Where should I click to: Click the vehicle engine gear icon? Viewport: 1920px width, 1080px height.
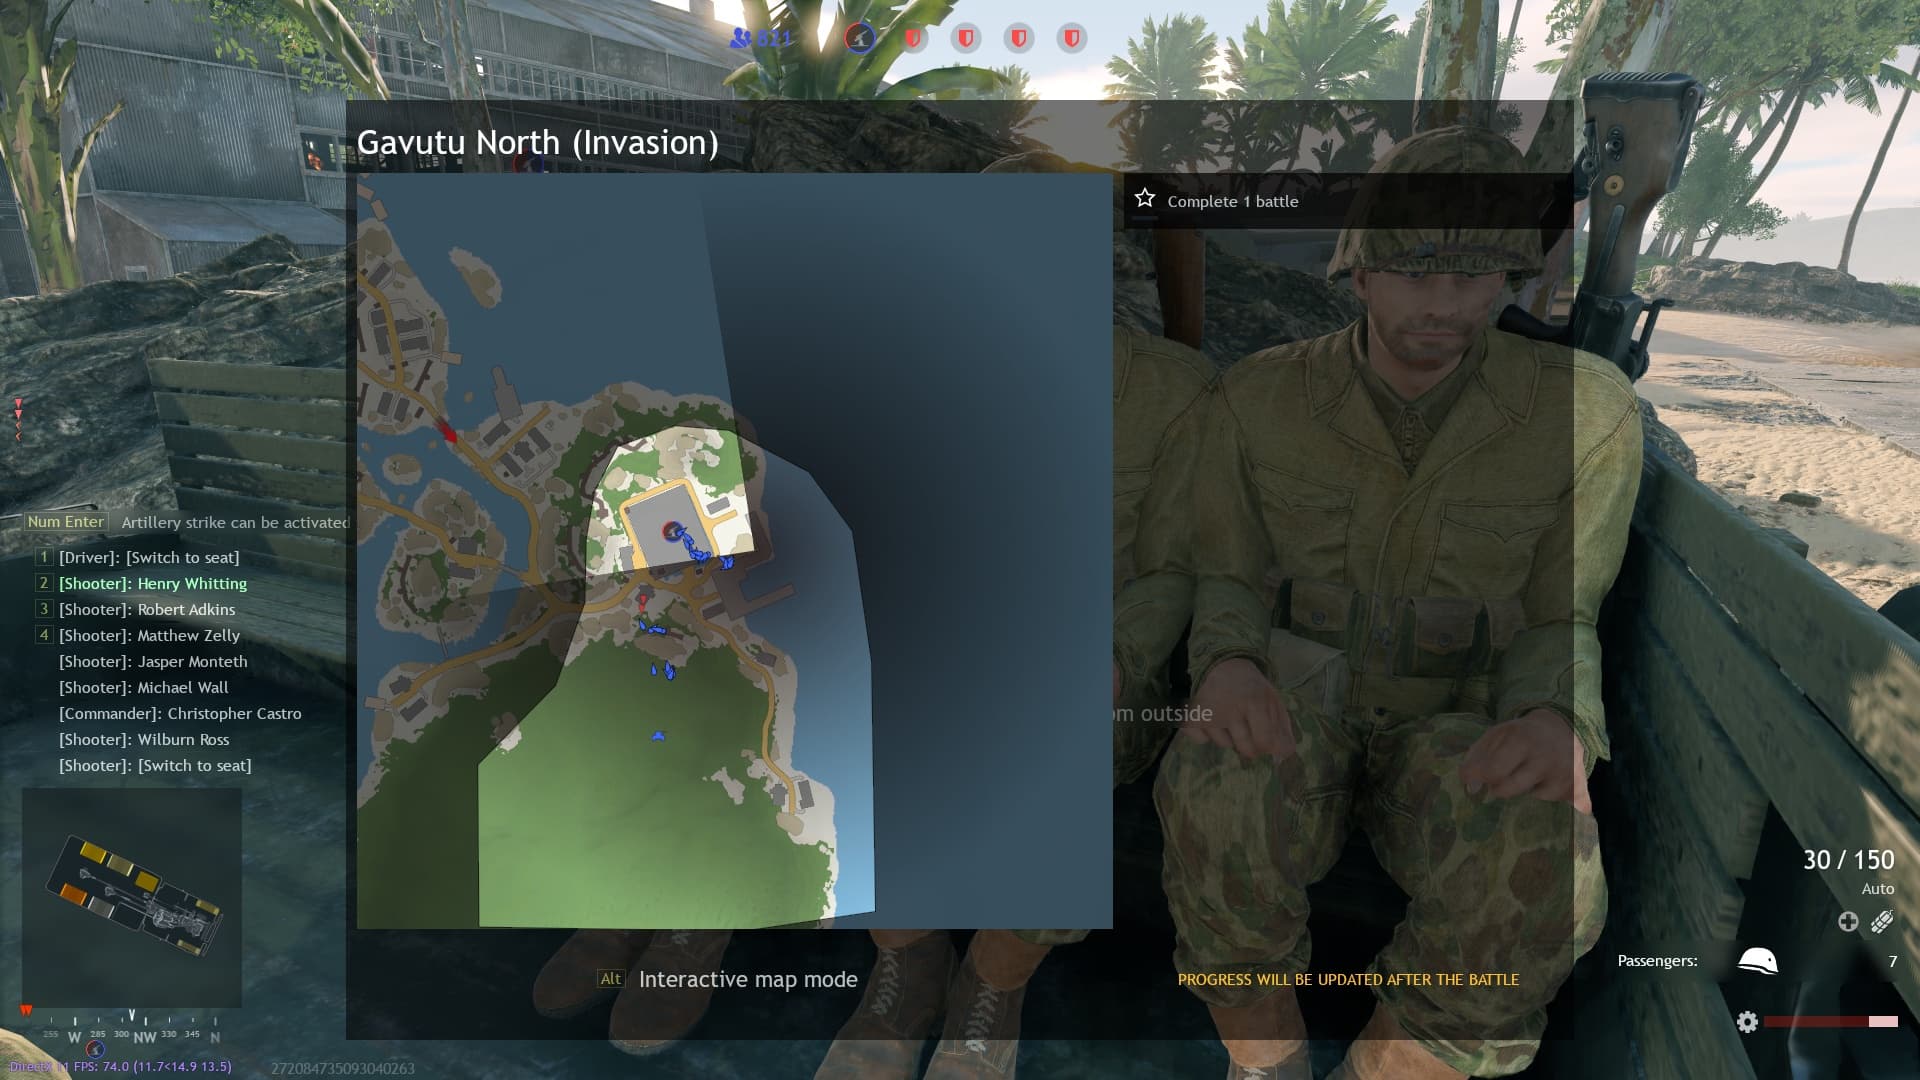point(1747,1021)
